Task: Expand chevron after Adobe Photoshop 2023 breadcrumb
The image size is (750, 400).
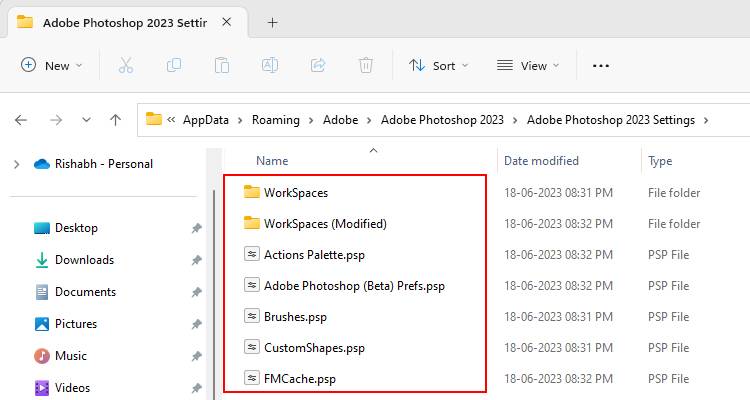Action: pos(515,120)
